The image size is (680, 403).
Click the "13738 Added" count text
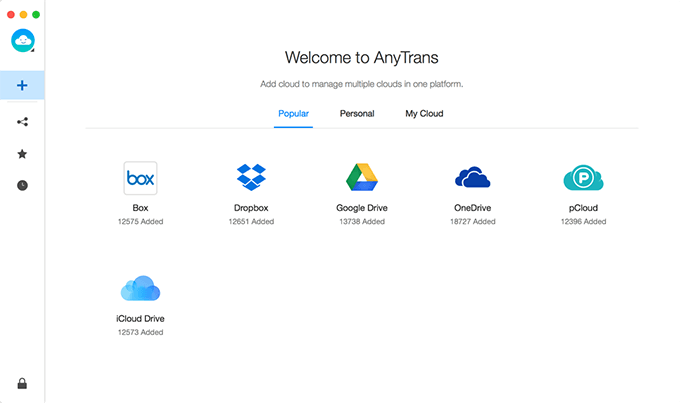coord(362,221)
